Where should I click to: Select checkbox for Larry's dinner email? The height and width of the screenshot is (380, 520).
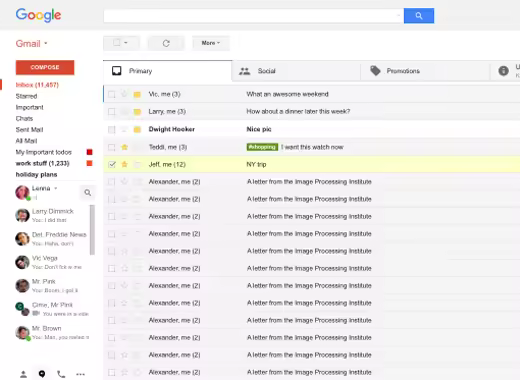(112, 112)
